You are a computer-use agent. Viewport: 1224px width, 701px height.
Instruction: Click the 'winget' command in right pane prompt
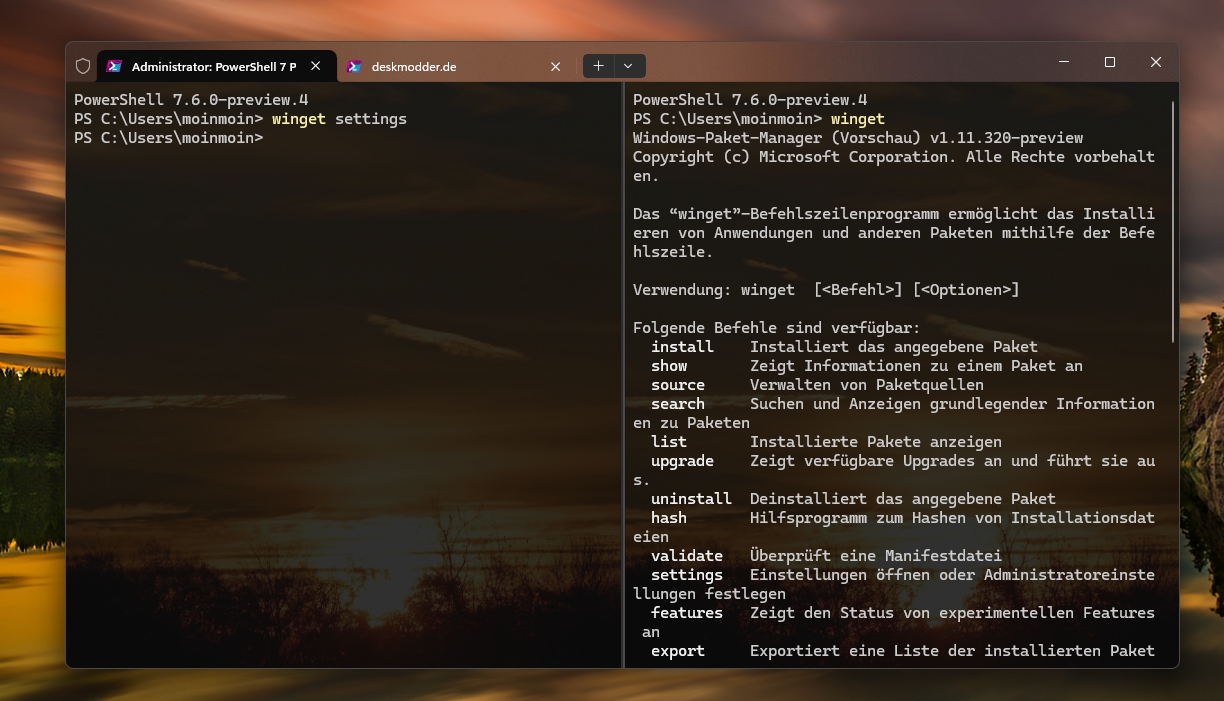coord(858,119)
